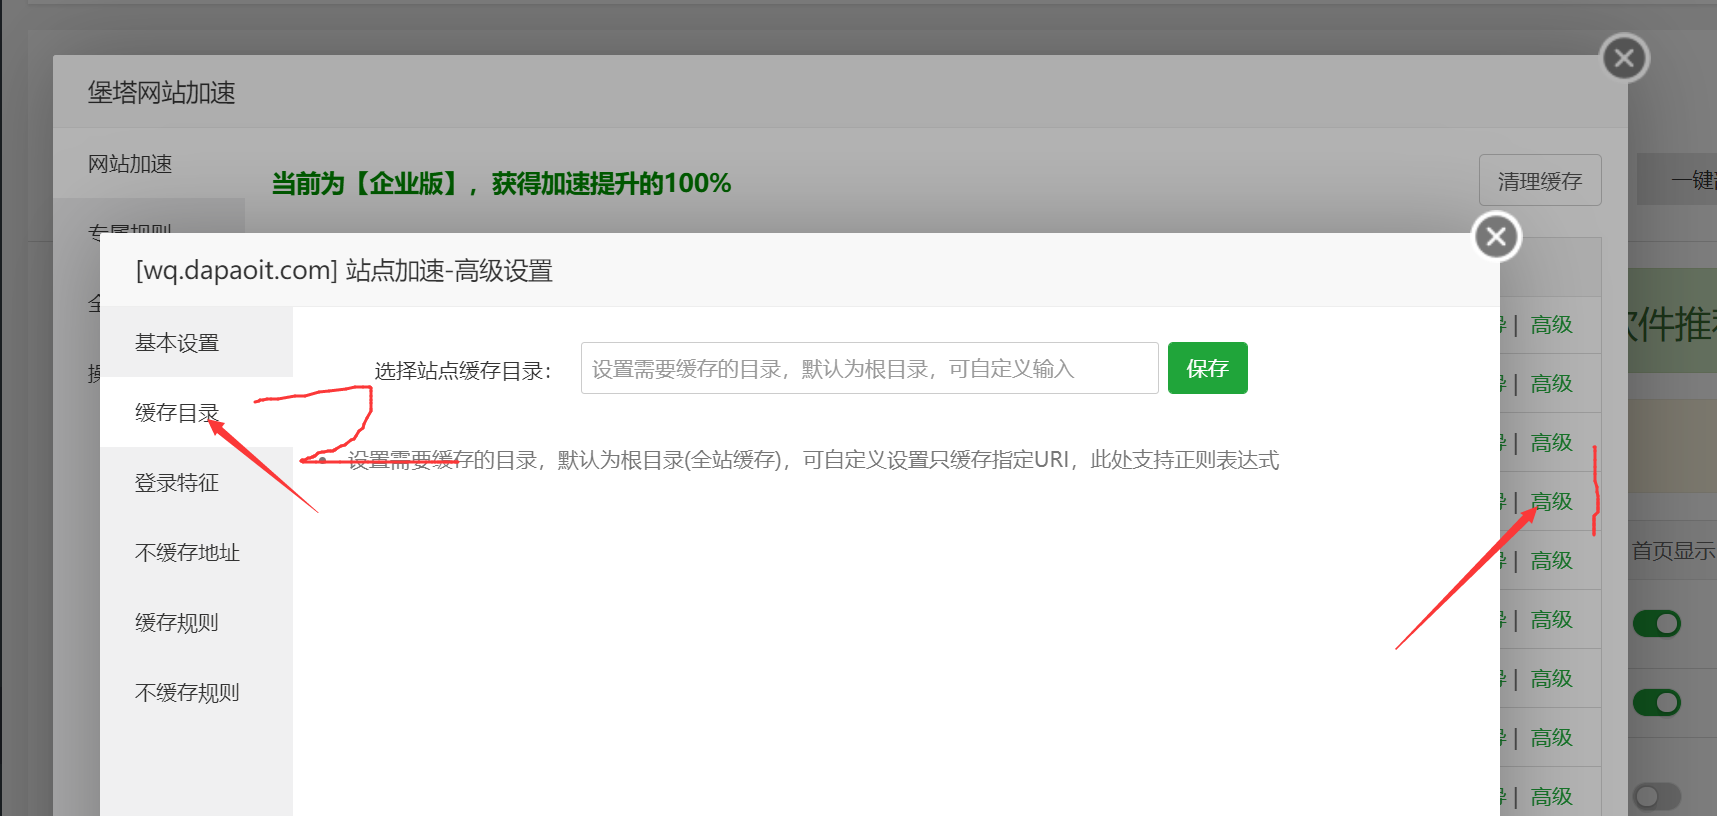Toggle the grey disabled switch on the right panel
The height and width of the screenshot is (816, 1717).
pos(1656,797)
